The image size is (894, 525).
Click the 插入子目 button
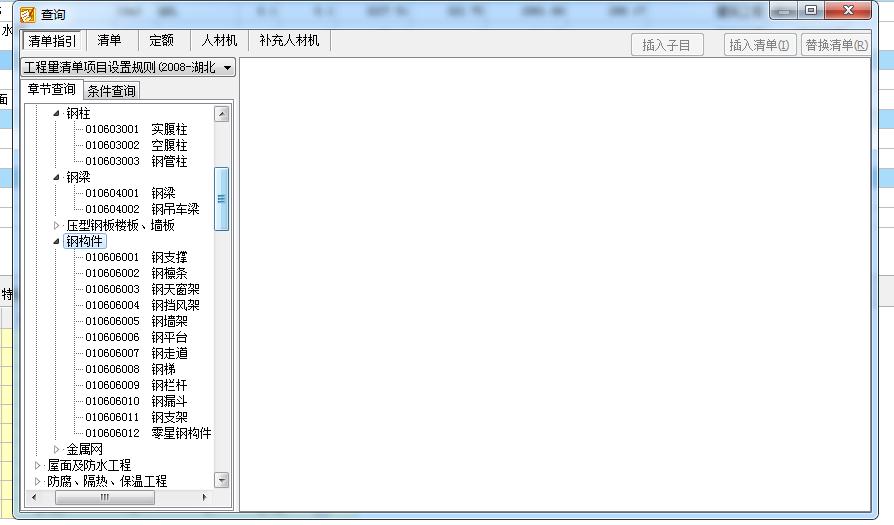(x=667, y=45)
